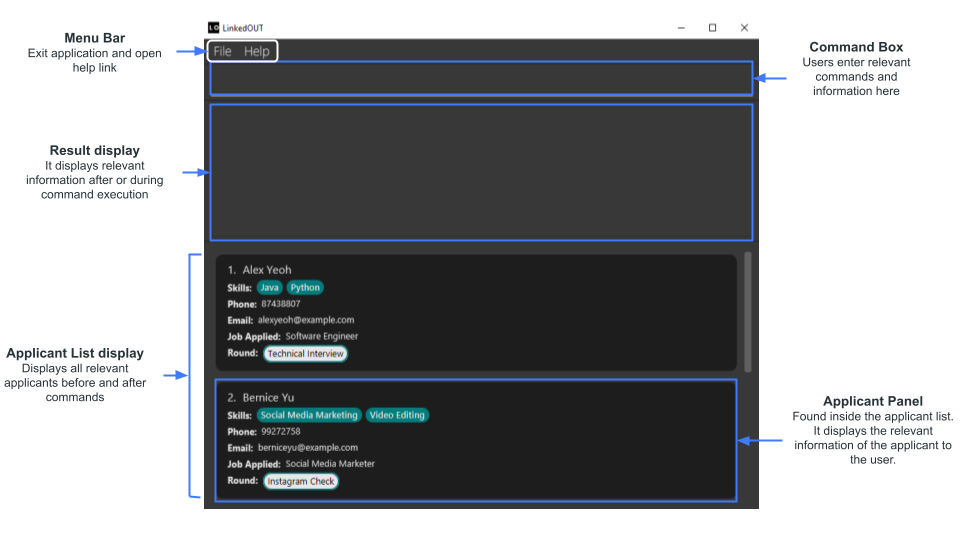The image size is (960, 540).
Task: Select the Python skill tag
Action: [305, 288]
